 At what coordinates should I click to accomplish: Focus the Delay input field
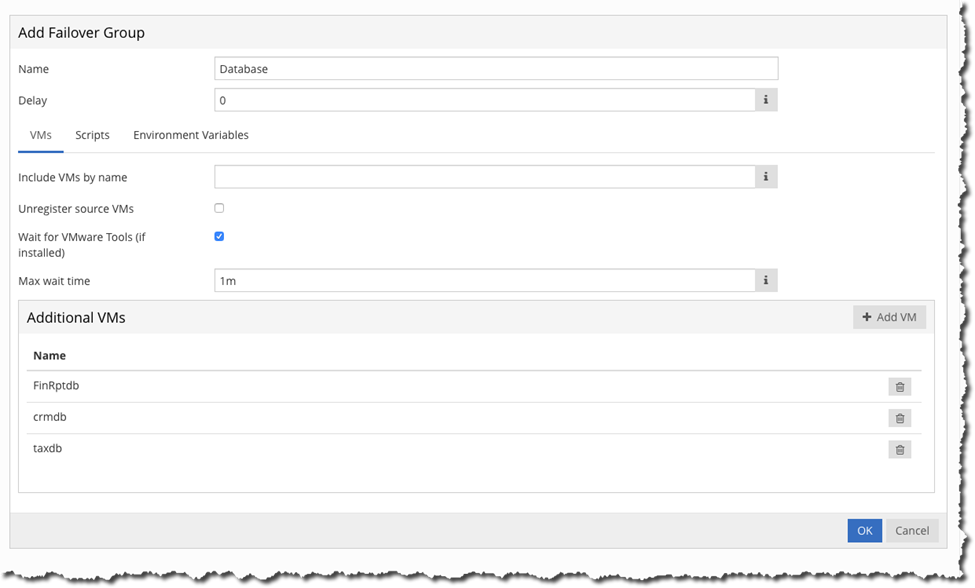point(485,100)
